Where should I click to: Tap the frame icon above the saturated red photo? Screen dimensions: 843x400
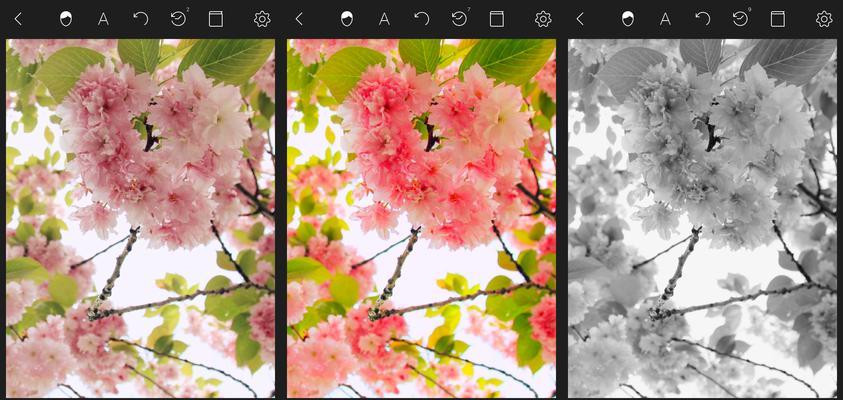[497, 19]
